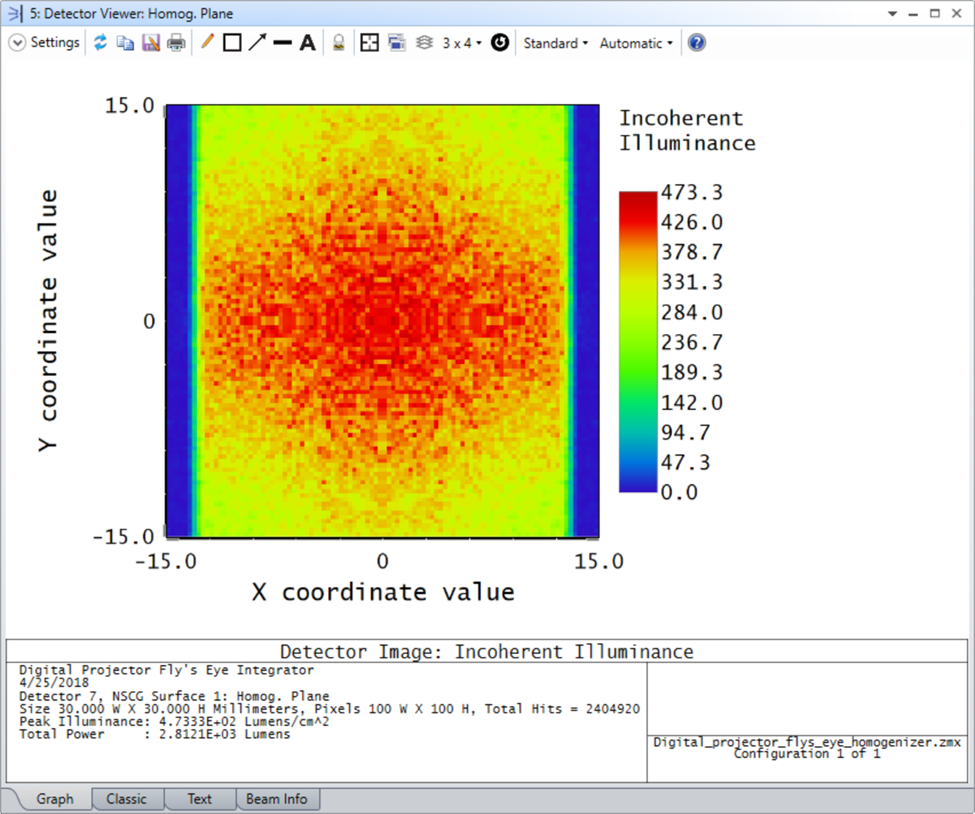Expand the Settings panel
The image size is (975, 814).
44,42
